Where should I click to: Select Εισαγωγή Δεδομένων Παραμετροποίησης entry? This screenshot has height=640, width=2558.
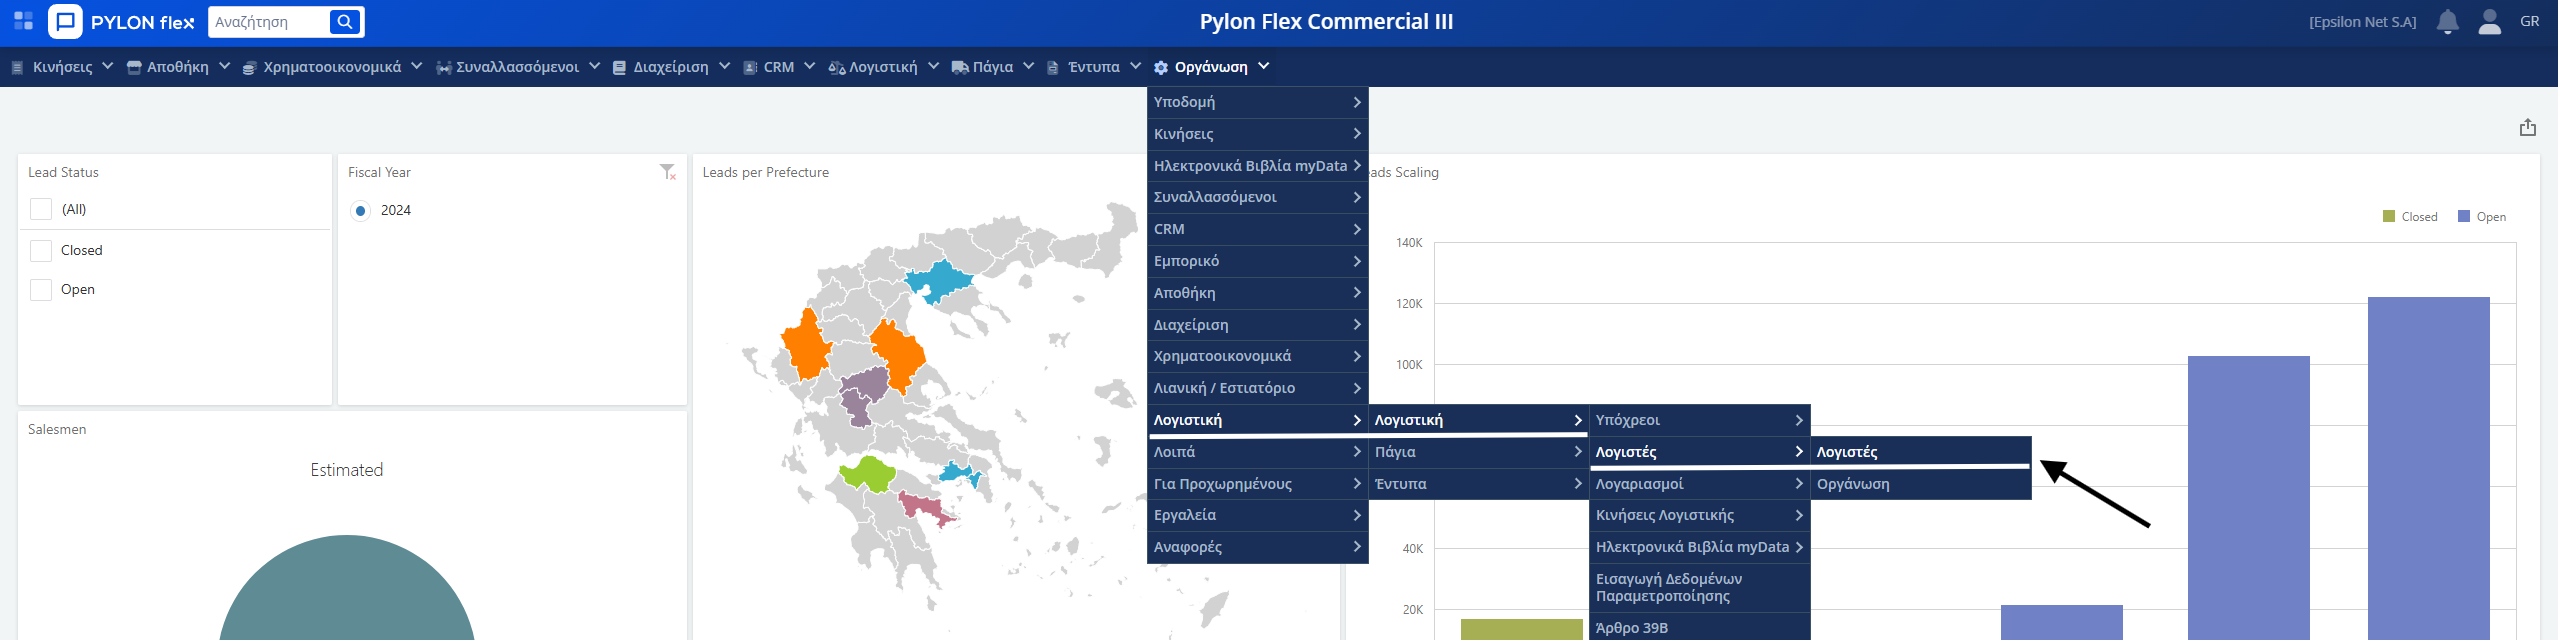click(1700, 588)
